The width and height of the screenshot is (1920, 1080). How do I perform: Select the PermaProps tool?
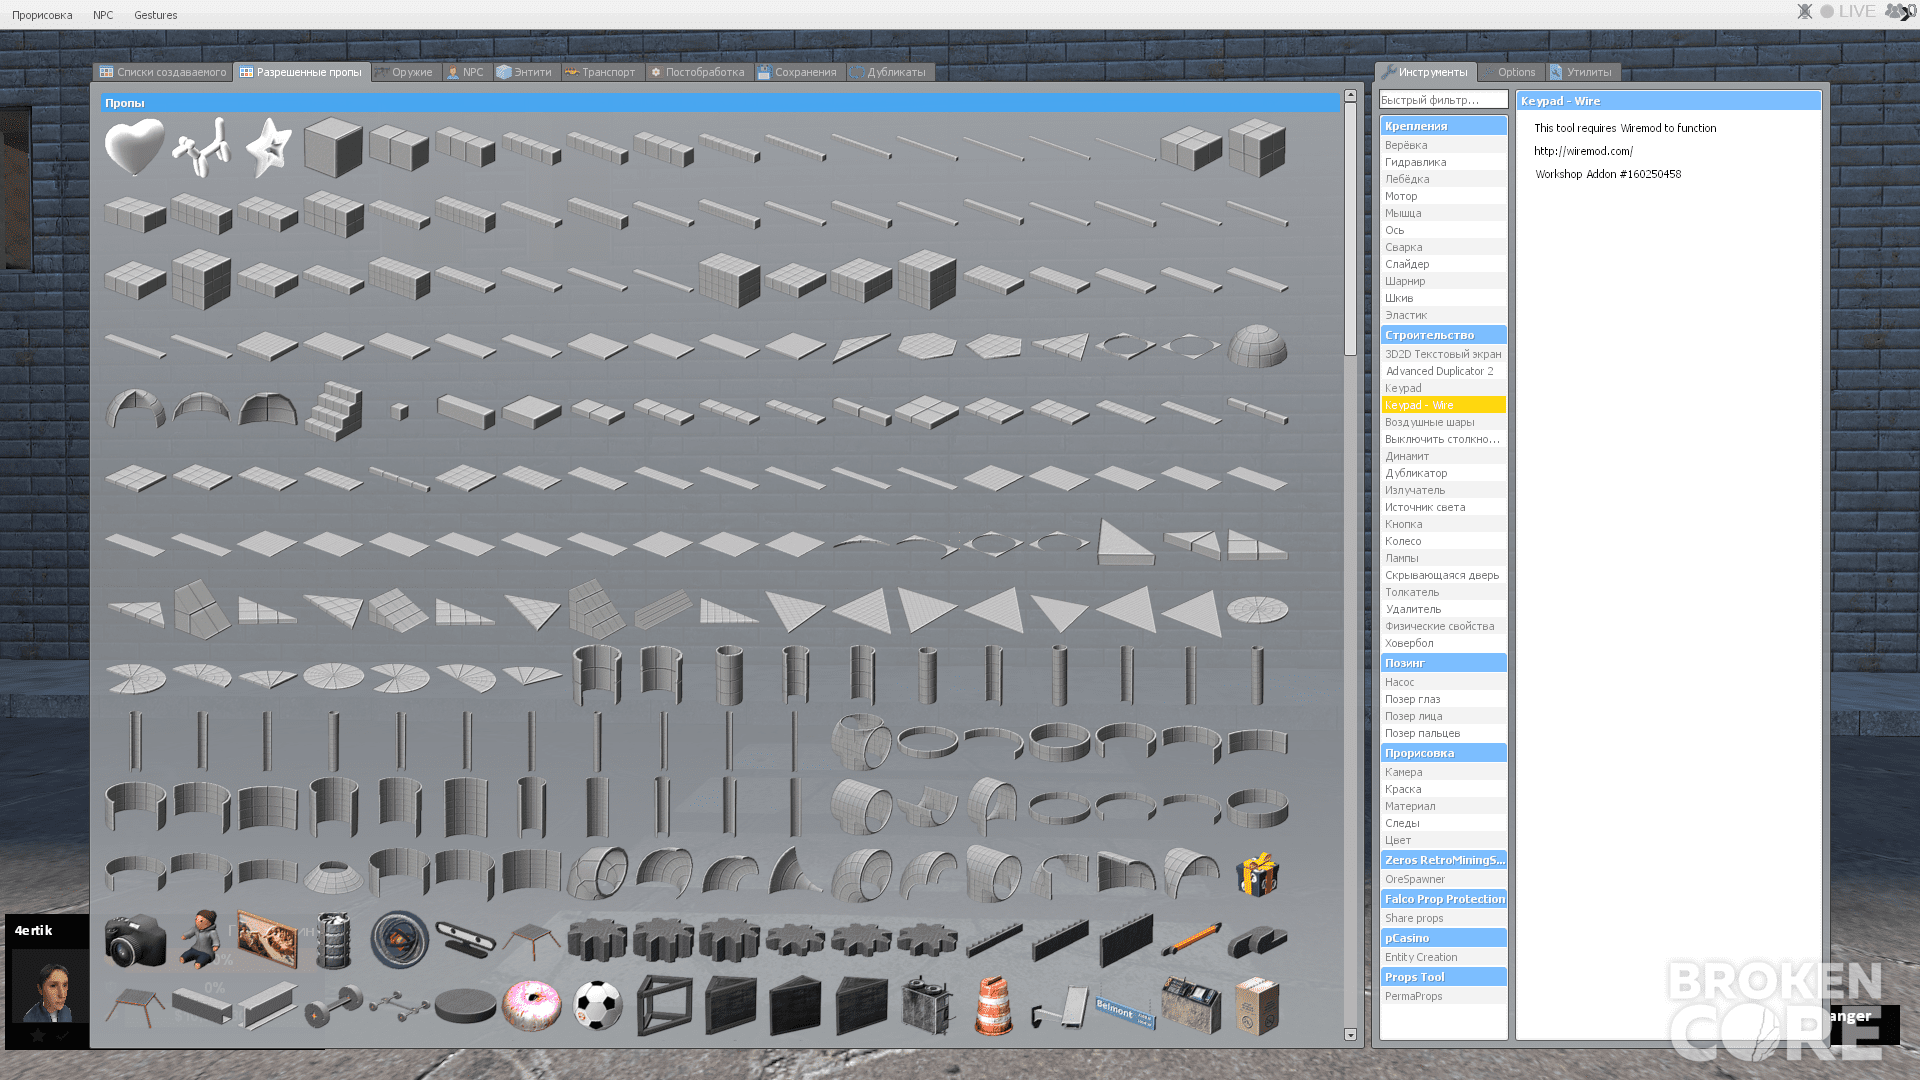pos(1443,996)
